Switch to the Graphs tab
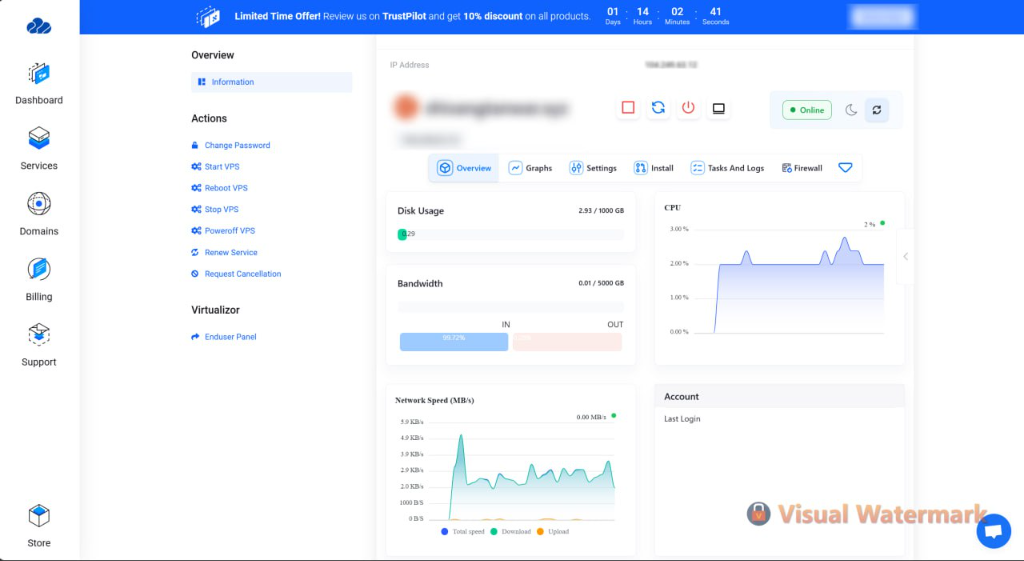Viewport: 1024px width, 561px height. pyautogui.click(x=530, y=168)
